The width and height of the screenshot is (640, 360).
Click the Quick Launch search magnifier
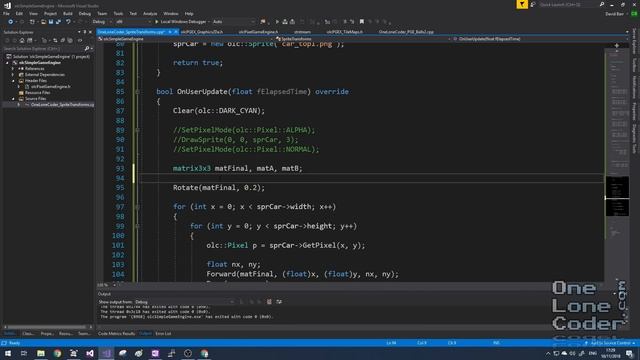[x=602, y=4]
